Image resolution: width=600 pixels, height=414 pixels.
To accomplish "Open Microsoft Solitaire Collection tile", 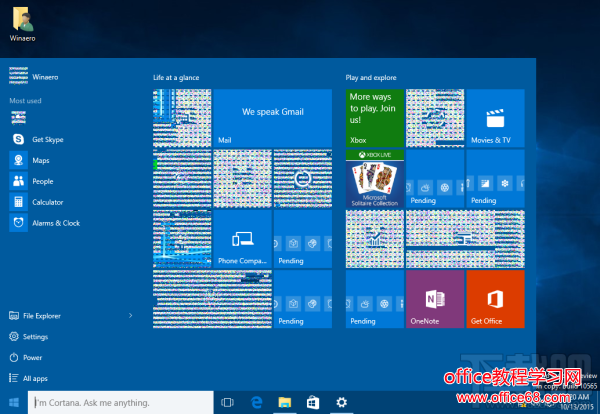I will 374,178.
